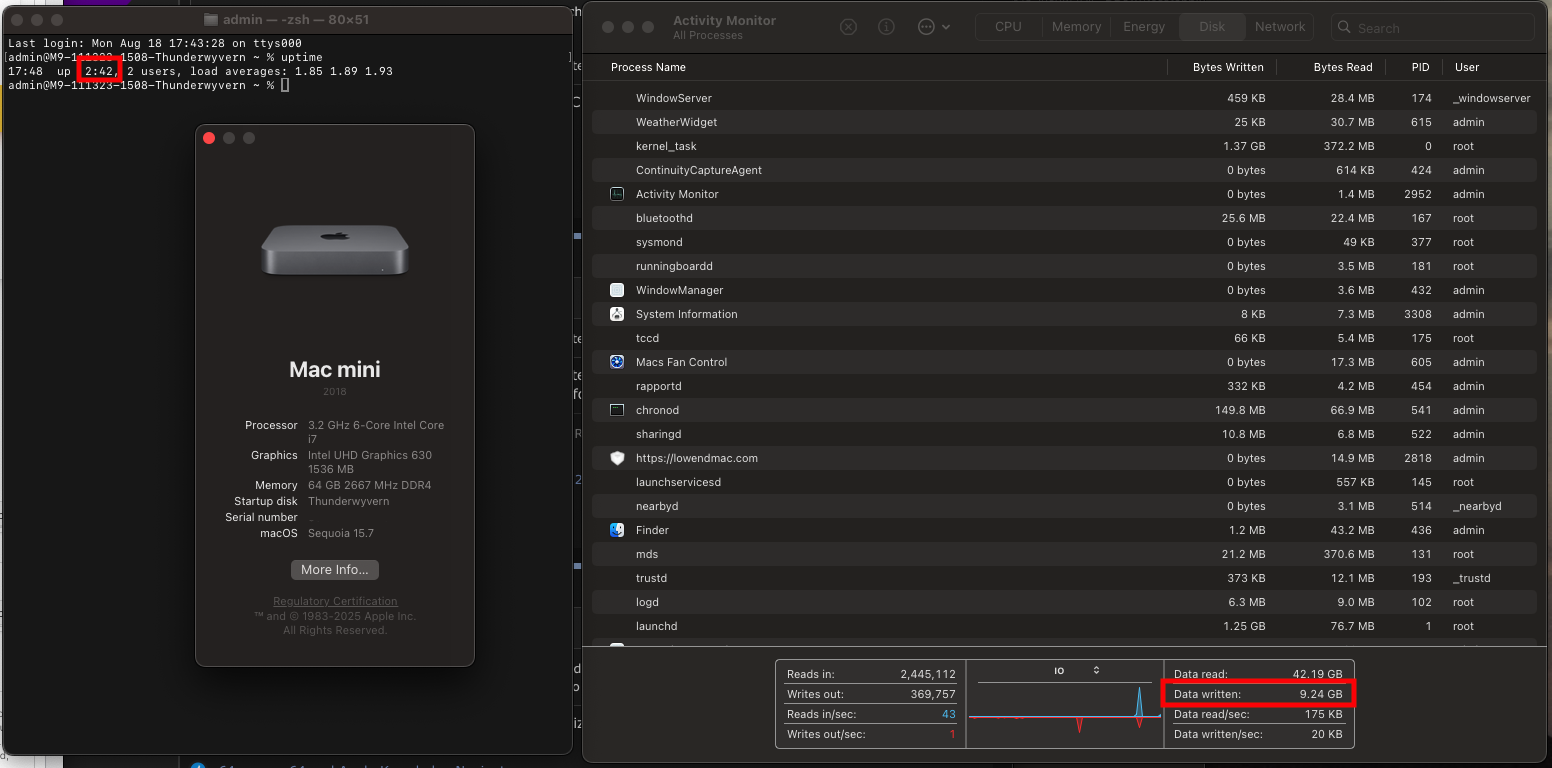Sort the list by PID column header
This screenshot has width=1552, height=768.
(1420, 67)
